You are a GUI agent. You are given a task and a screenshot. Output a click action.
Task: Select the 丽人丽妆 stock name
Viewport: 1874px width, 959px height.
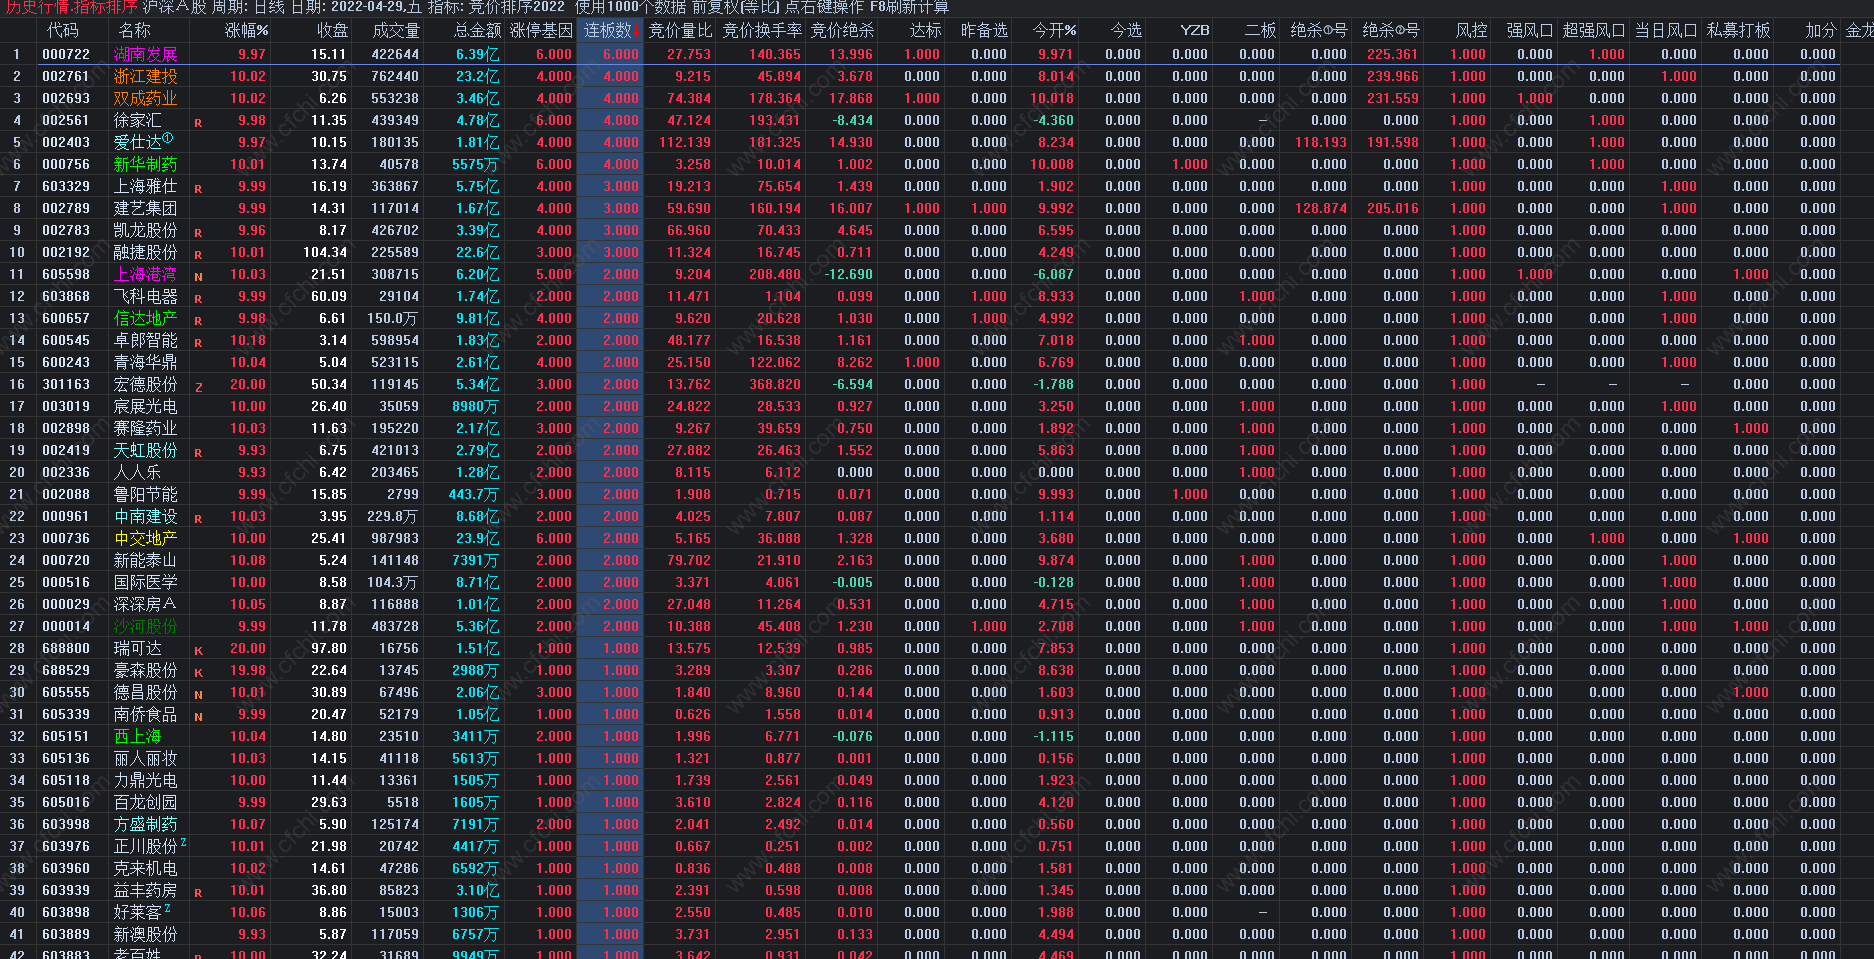tap(145, 758)
